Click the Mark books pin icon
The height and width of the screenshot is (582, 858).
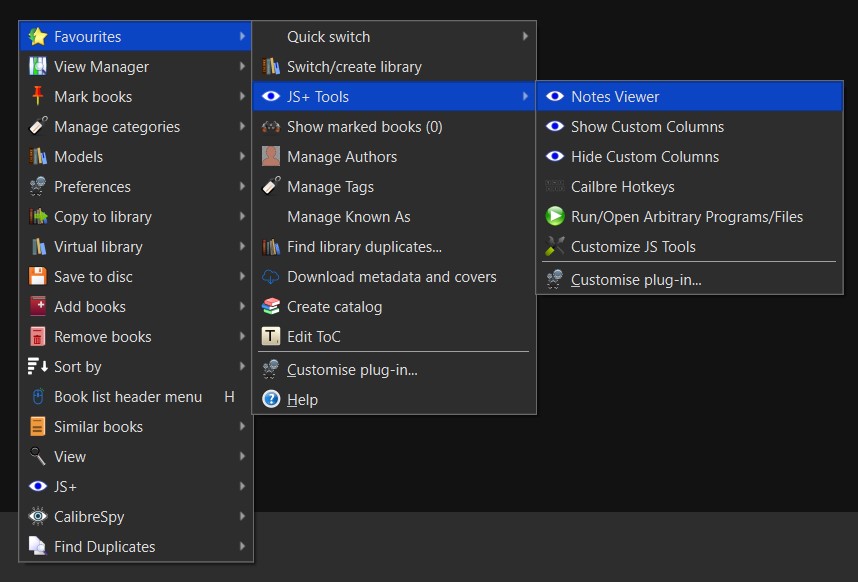[x=38, y=97]
